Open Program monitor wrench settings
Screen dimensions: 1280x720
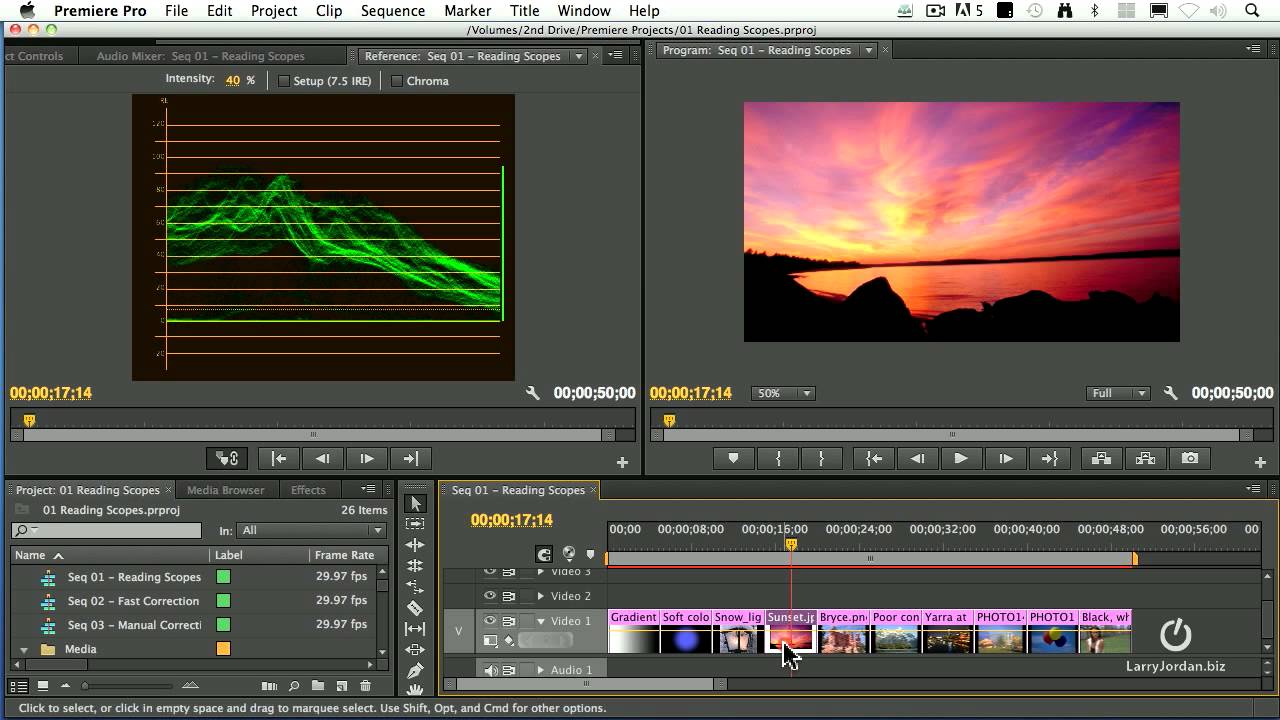click(x=1171, y=394)
